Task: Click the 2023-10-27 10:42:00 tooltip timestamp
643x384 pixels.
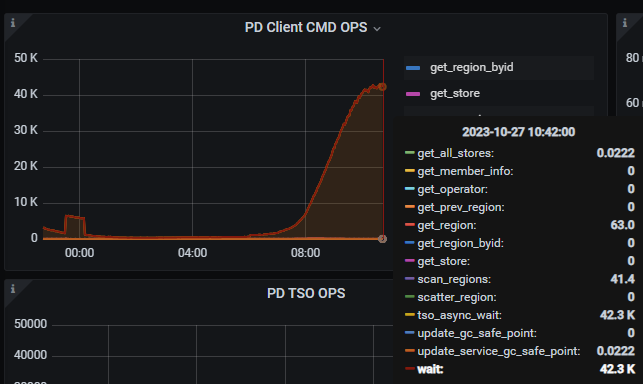Action: coord(518,132)
